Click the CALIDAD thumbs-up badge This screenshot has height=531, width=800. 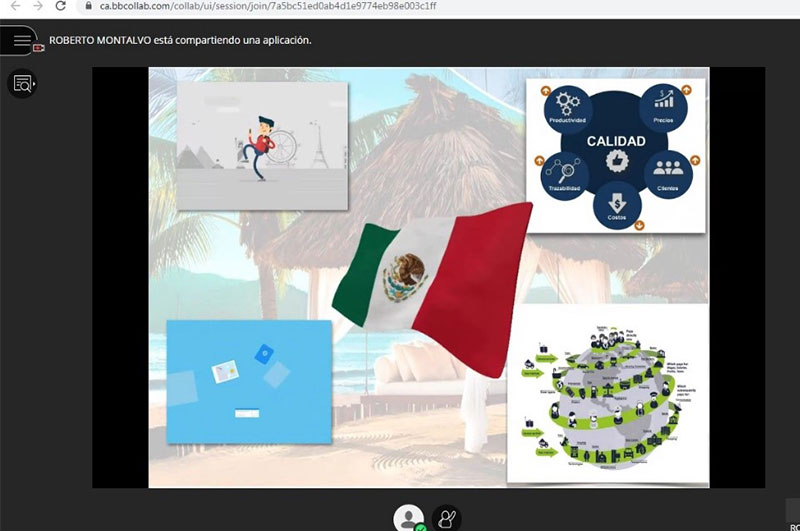tap(616, 162)
